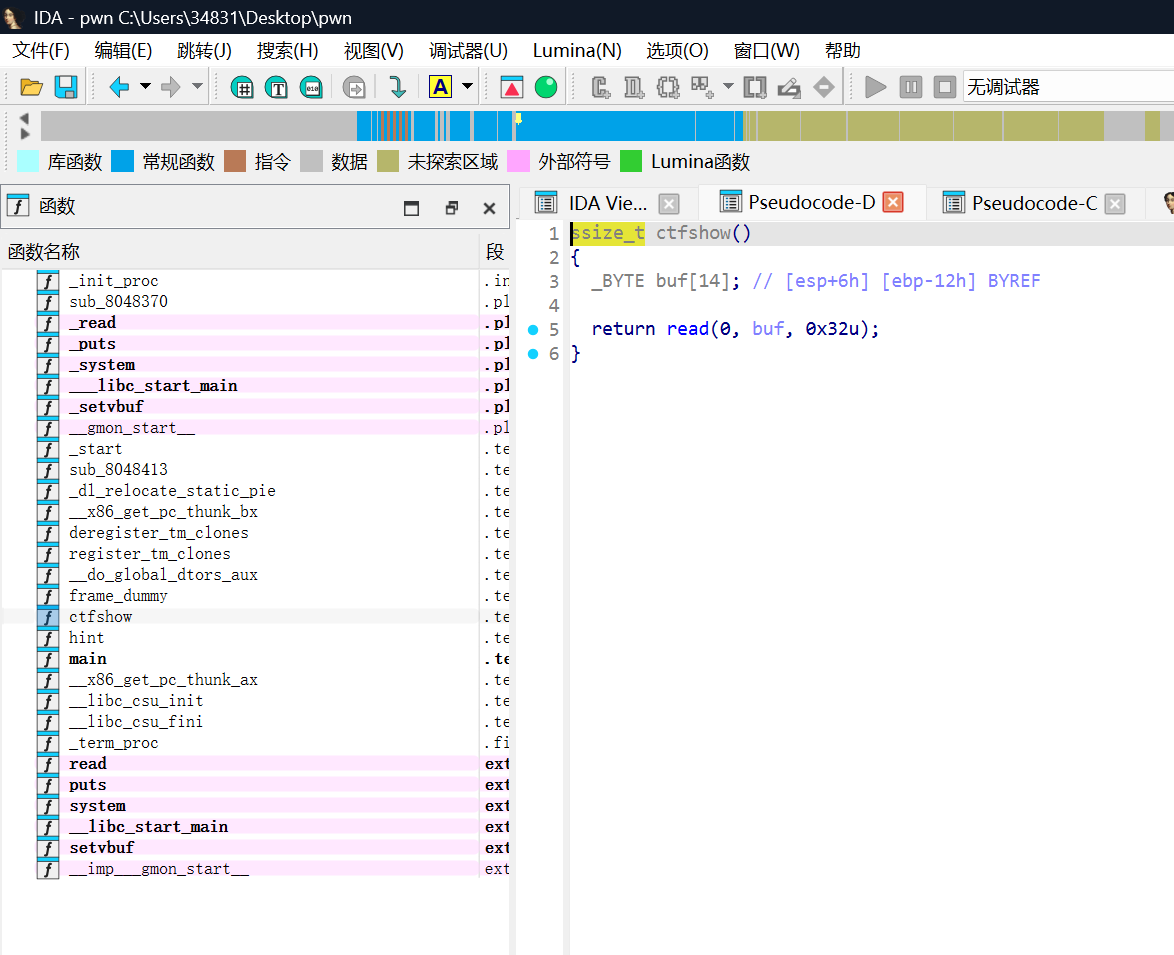This screenshot has height=955, width=1174.
Task: Click the curved down arrow toolbar icon
Action: click(398, 87)
